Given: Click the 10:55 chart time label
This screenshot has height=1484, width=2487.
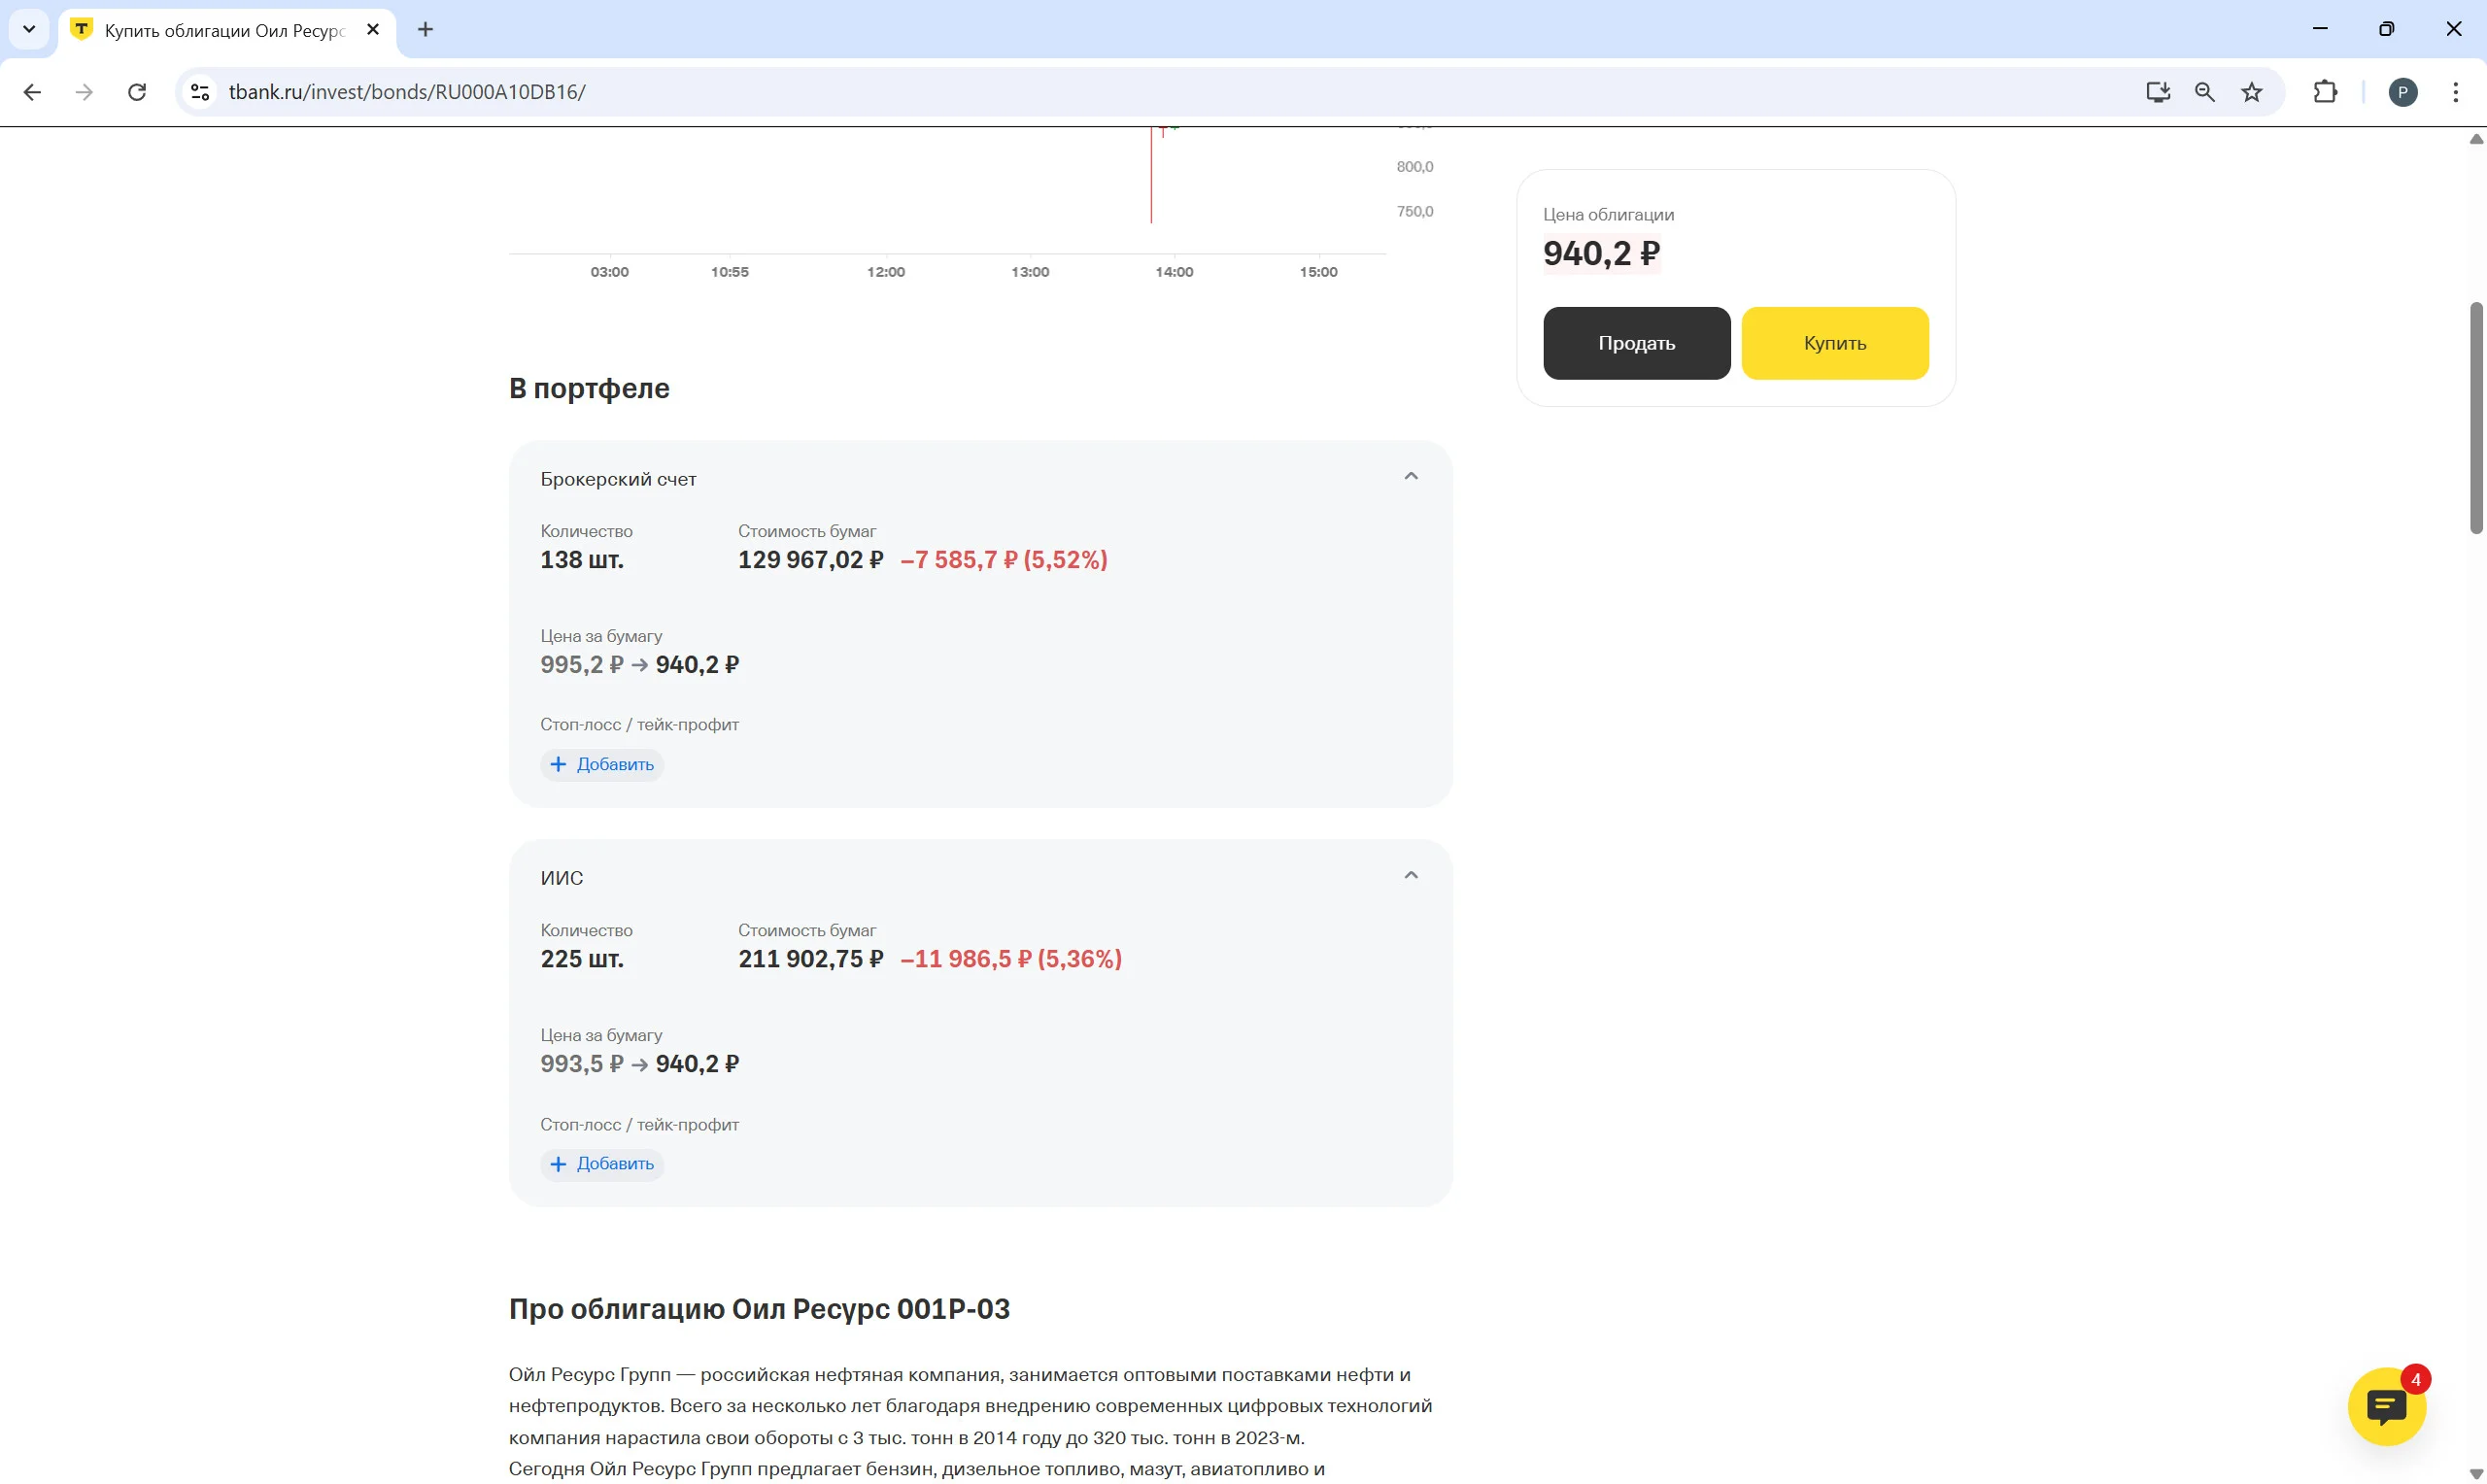Looking at the screenshot, I should [x=729, y=272].
